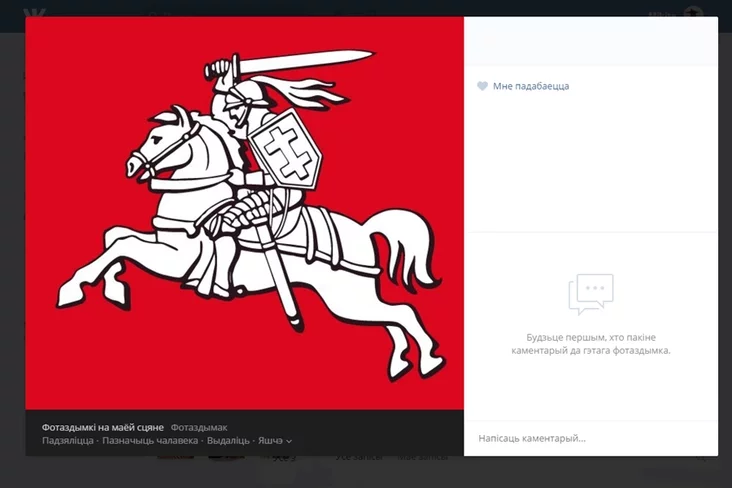Click the author header atop the right panel
The height and width of the screenshot is (488, 732).
(x=590, y=42)
